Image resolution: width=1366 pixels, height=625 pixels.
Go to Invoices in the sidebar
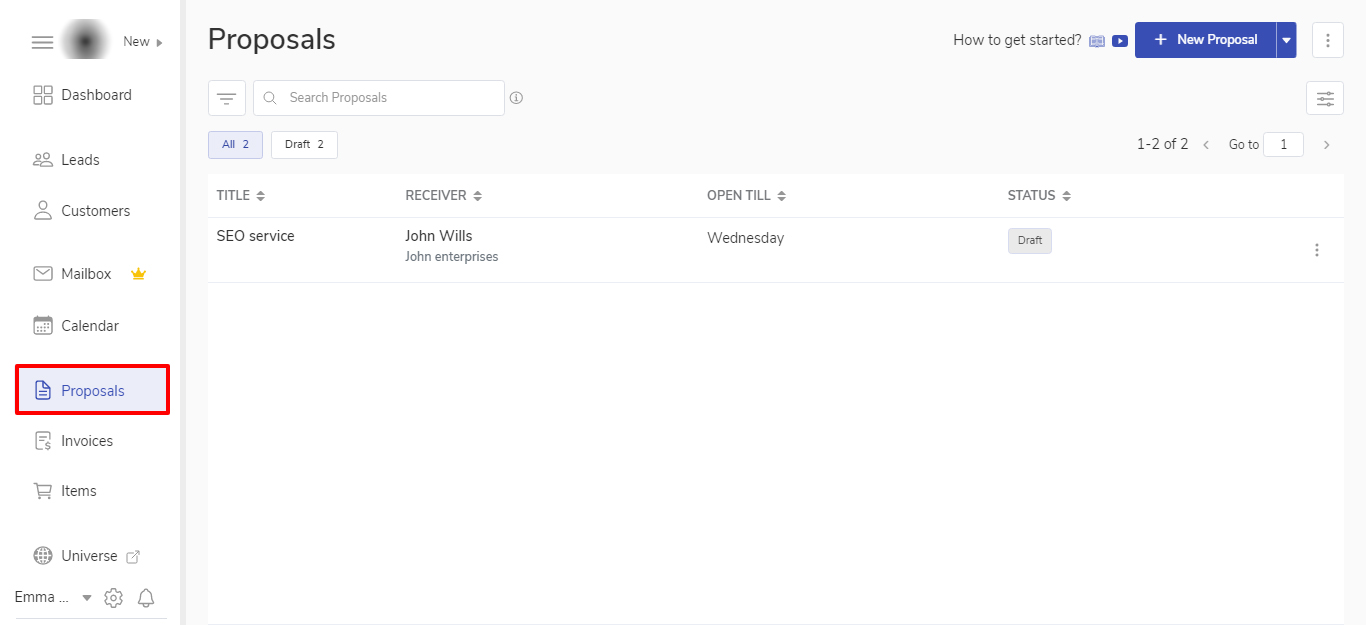pyautogui.click(x=87, y=441)
